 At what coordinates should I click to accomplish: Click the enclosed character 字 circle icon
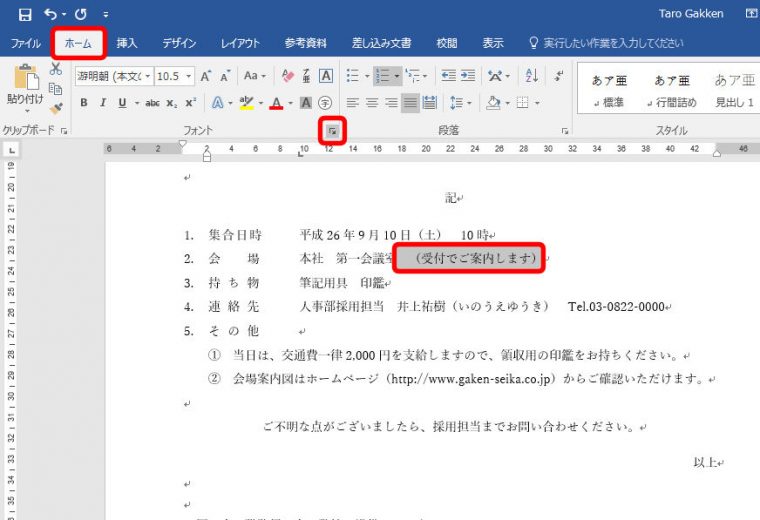pyautogui.click(x=325, y=103)
